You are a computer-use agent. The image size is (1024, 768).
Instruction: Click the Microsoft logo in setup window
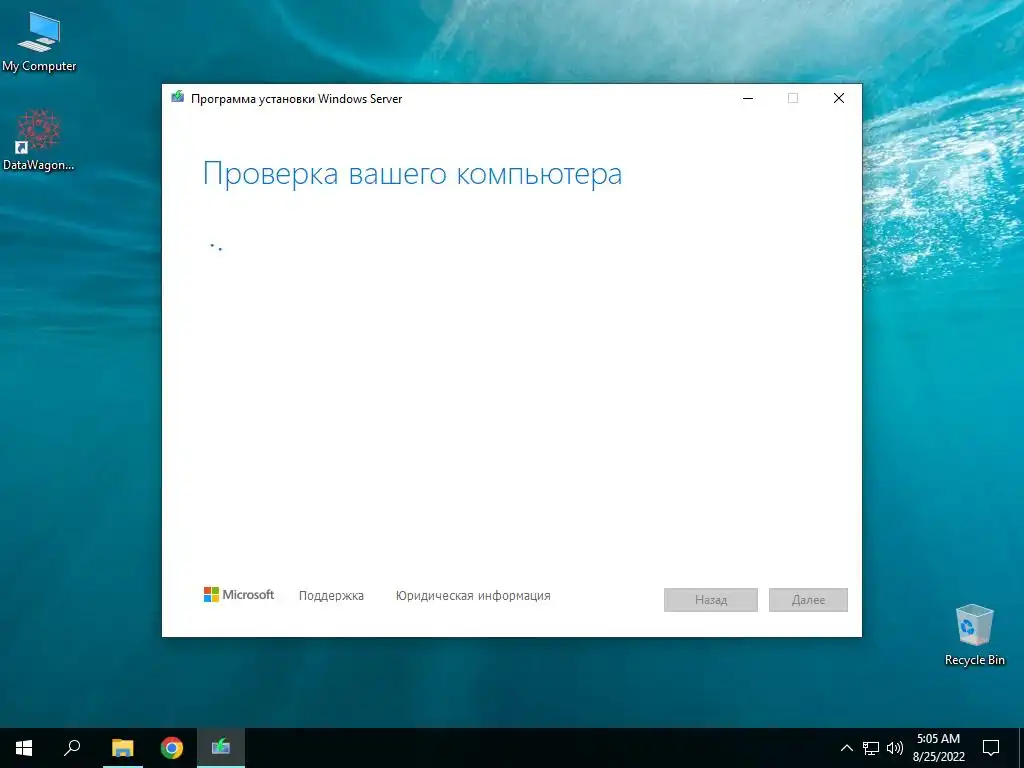click(239, 595)
